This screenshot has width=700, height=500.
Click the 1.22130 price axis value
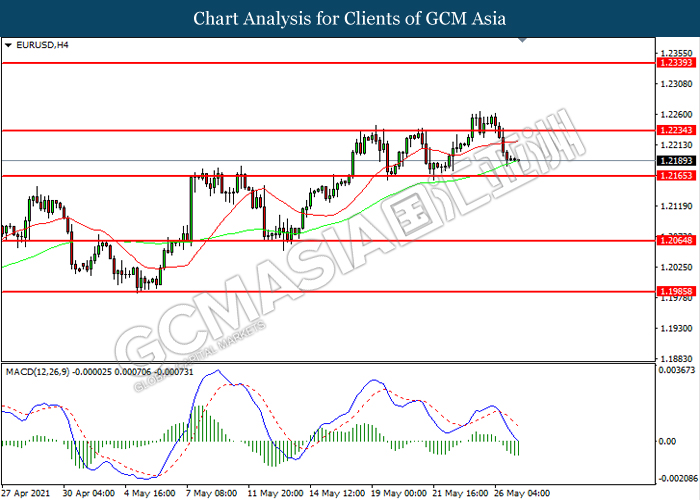click(x=677, y=145)
